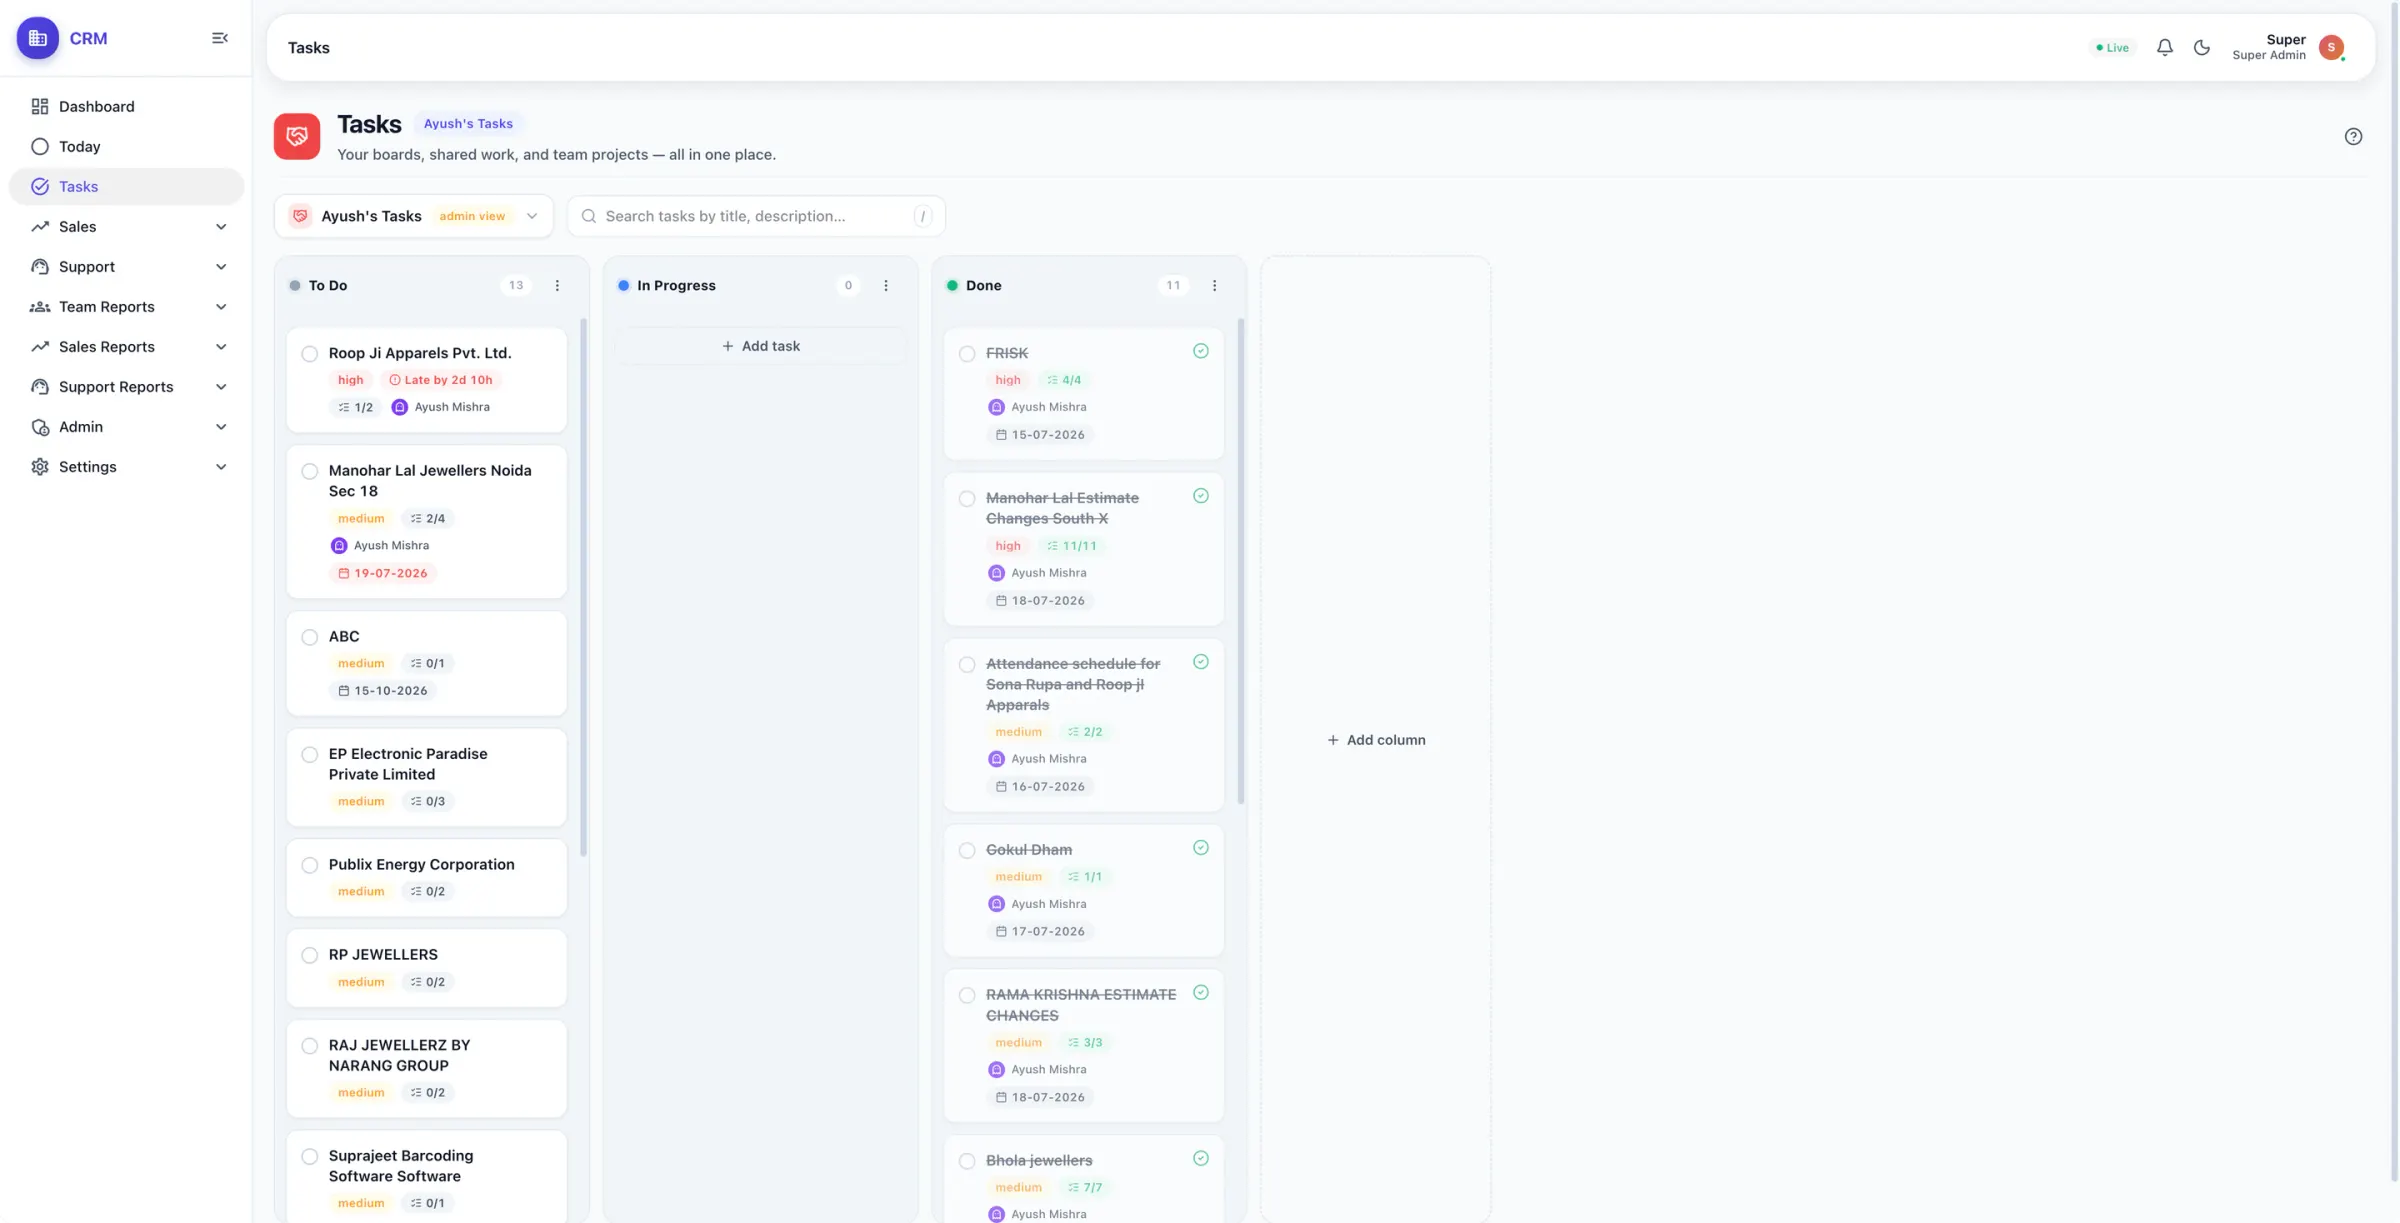Expand the Settings menu
Image resolution: width=2400 pixels, height=1223 pixels.
[126, 467]
